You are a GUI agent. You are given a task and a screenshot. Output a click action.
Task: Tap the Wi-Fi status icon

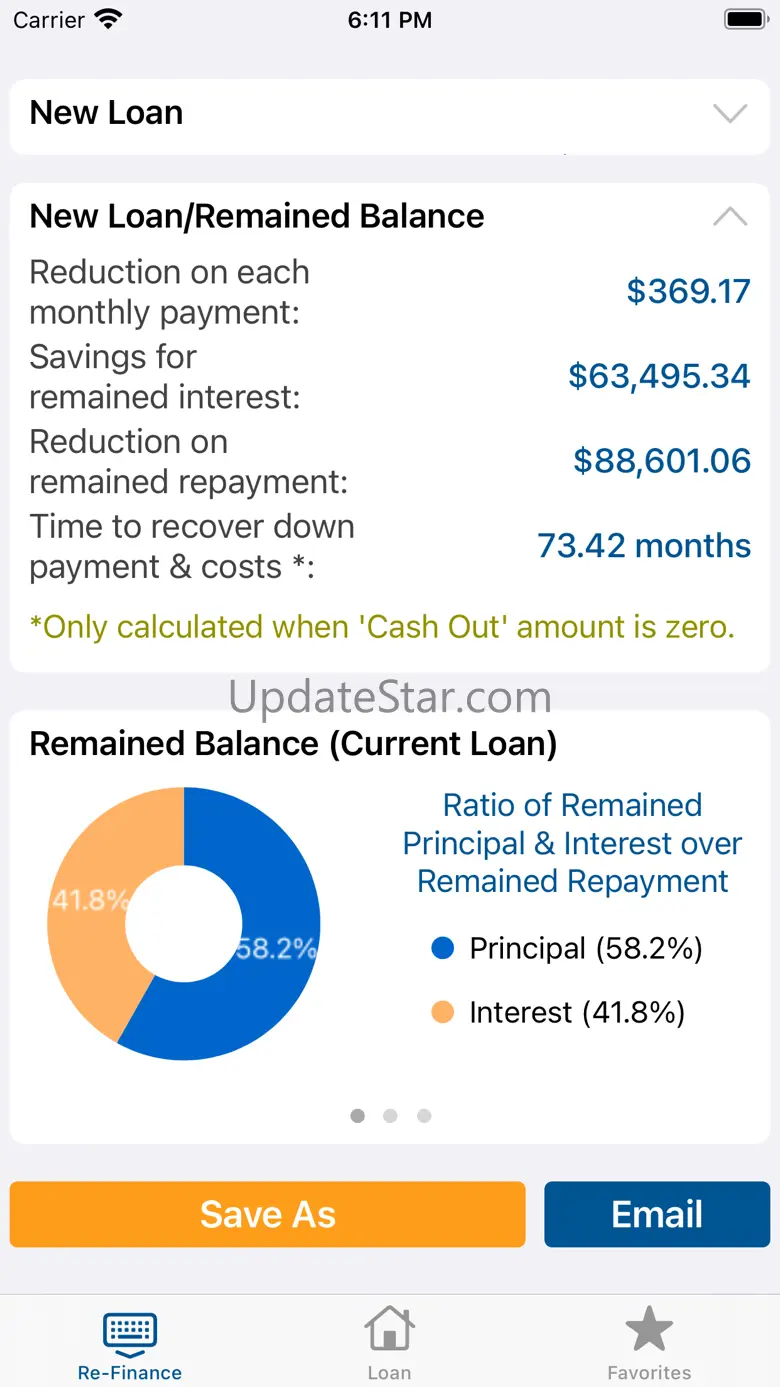point(106,19)
